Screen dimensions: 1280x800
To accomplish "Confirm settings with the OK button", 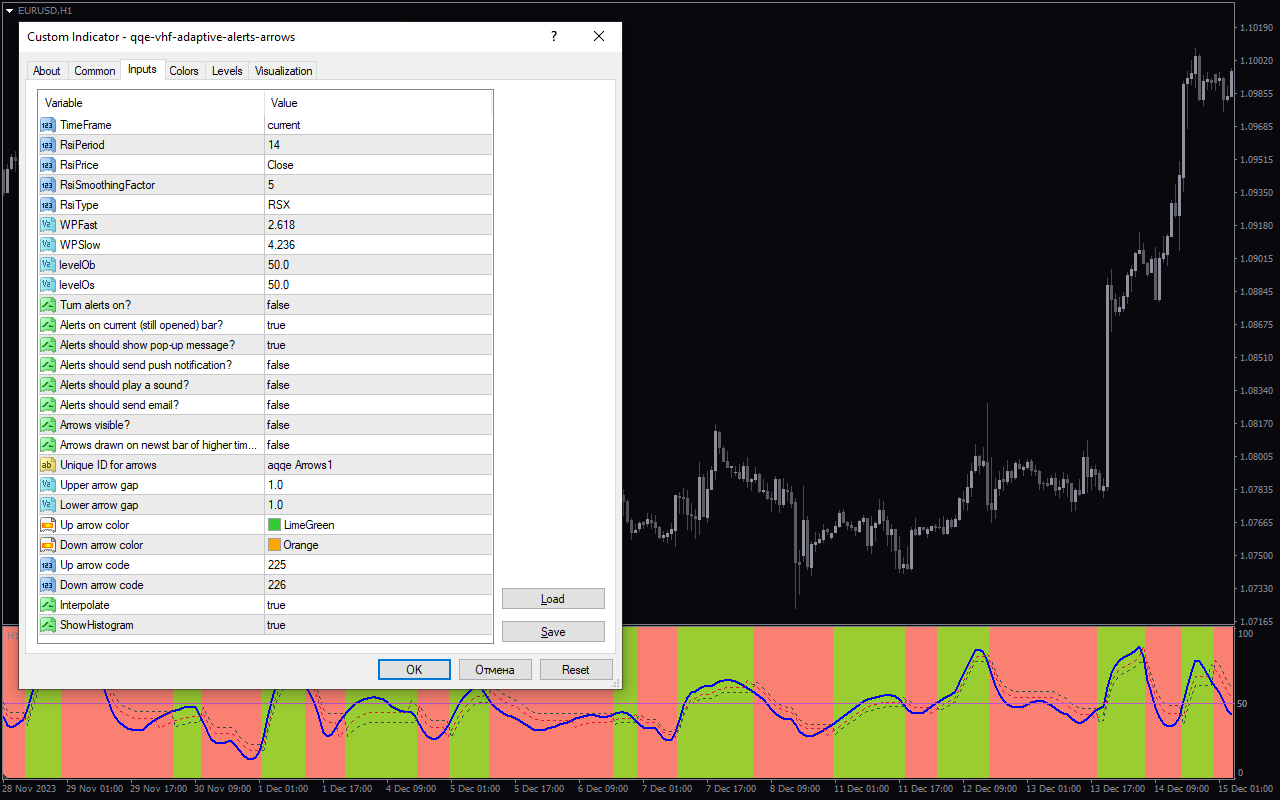I will click(x=414, y=670).
